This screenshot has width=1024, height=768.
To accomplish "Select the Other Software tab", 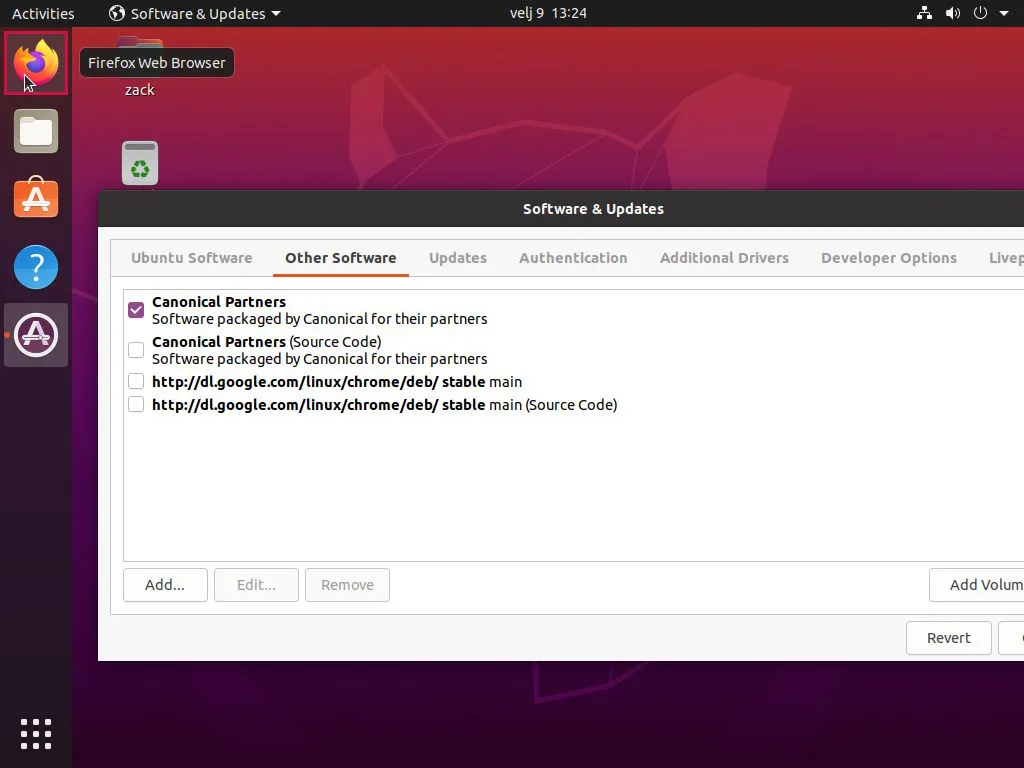I will pos(341,258).
